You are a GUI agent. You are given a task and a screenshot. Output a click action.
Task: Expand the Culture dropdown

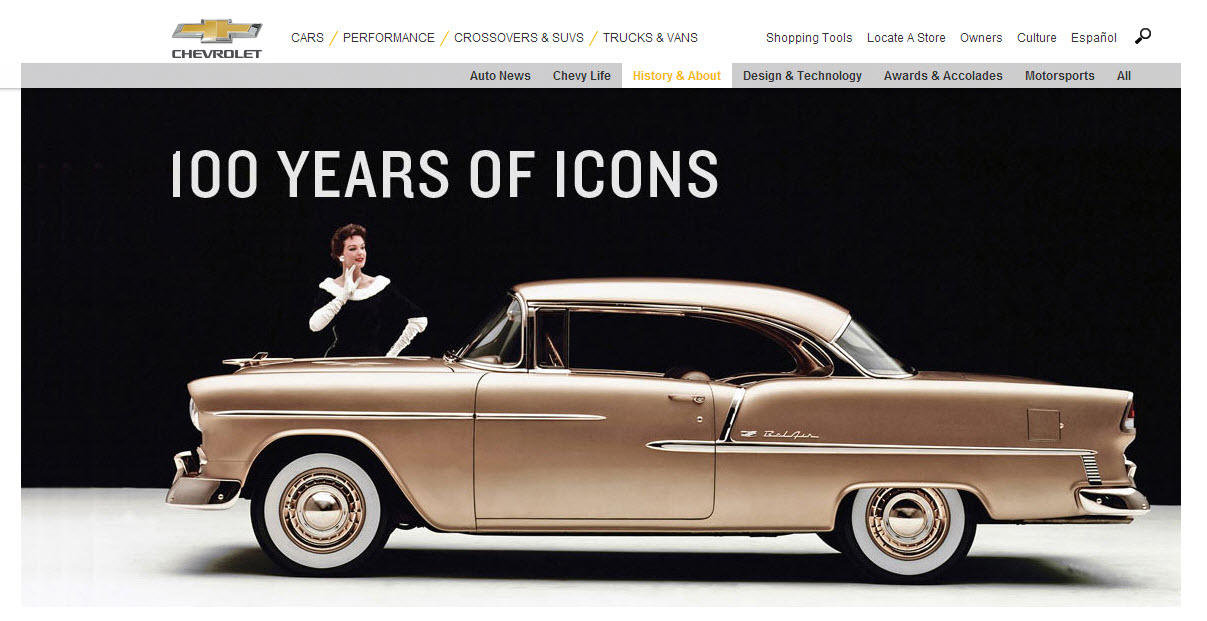pyautogui.click(x=1037, y=38)
